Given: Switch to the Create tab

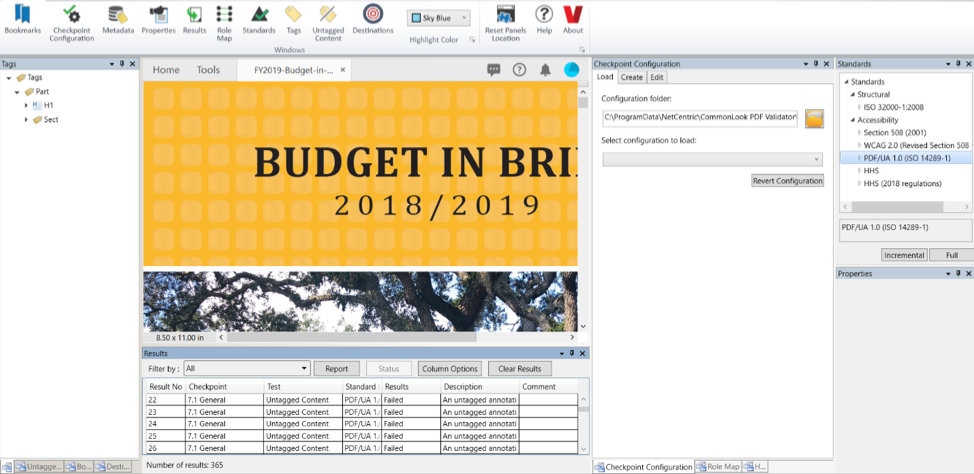Looking at the screenshot, I should (632, 77).
